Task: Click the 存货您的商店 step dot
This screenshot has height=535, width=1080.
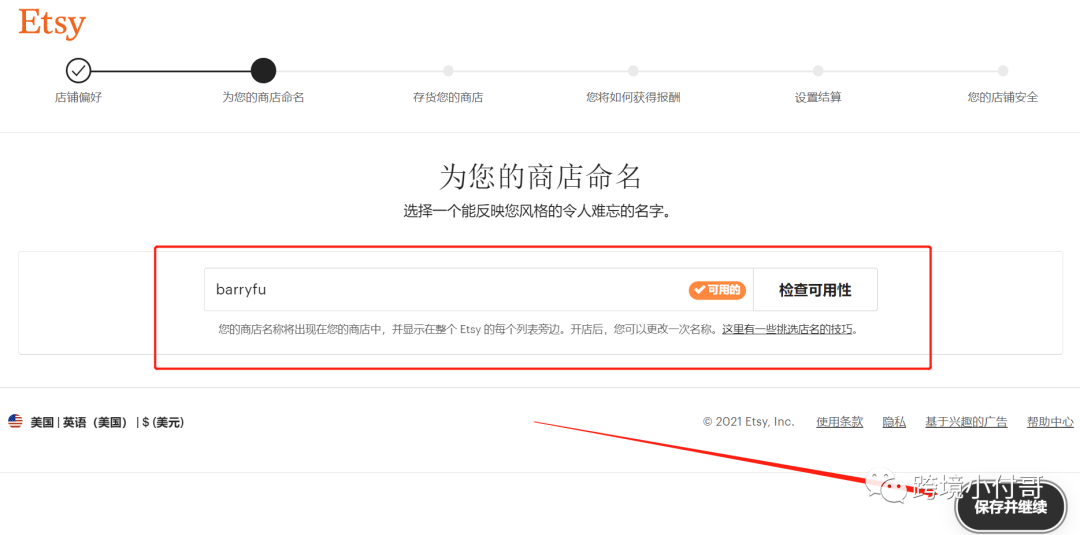Action: coord(448,70)
